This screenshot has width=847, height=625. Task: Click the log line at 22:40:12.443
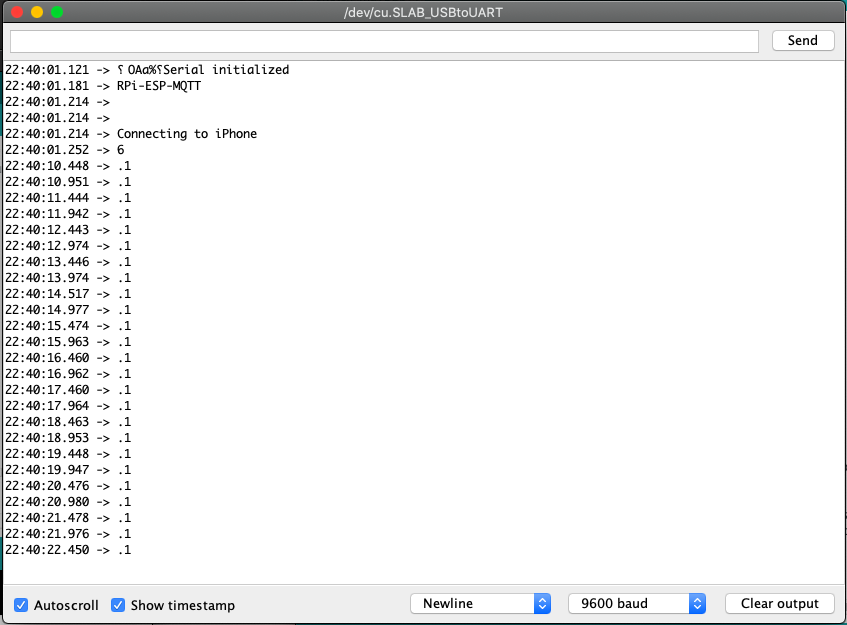click(x=68, y=230)
